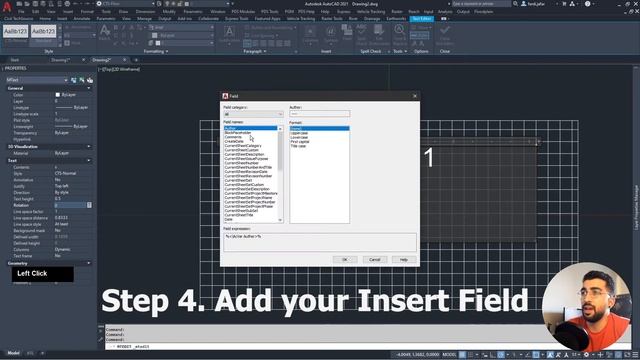Click the Author value field
This screenshot has width=640, height=360.
click(320, 113)
